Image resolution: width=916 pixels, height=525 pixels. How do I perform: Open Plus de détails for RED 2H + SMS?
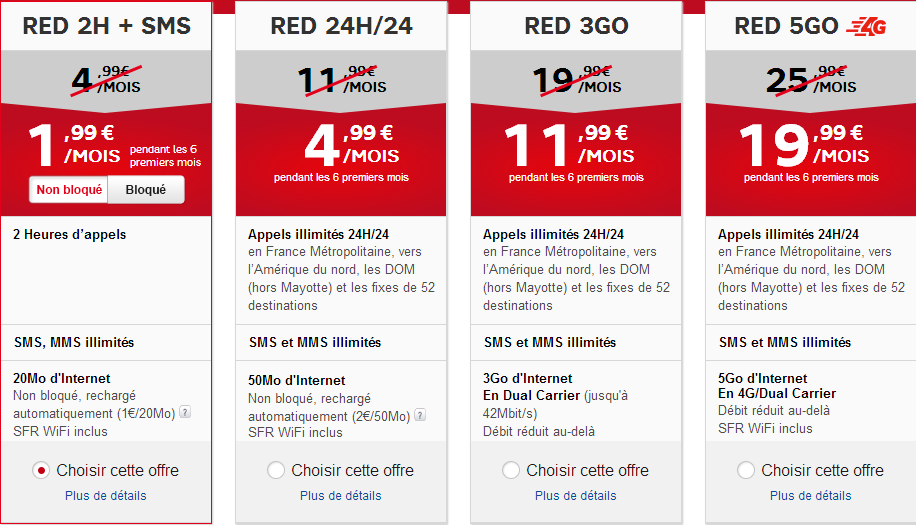(106, 496)
